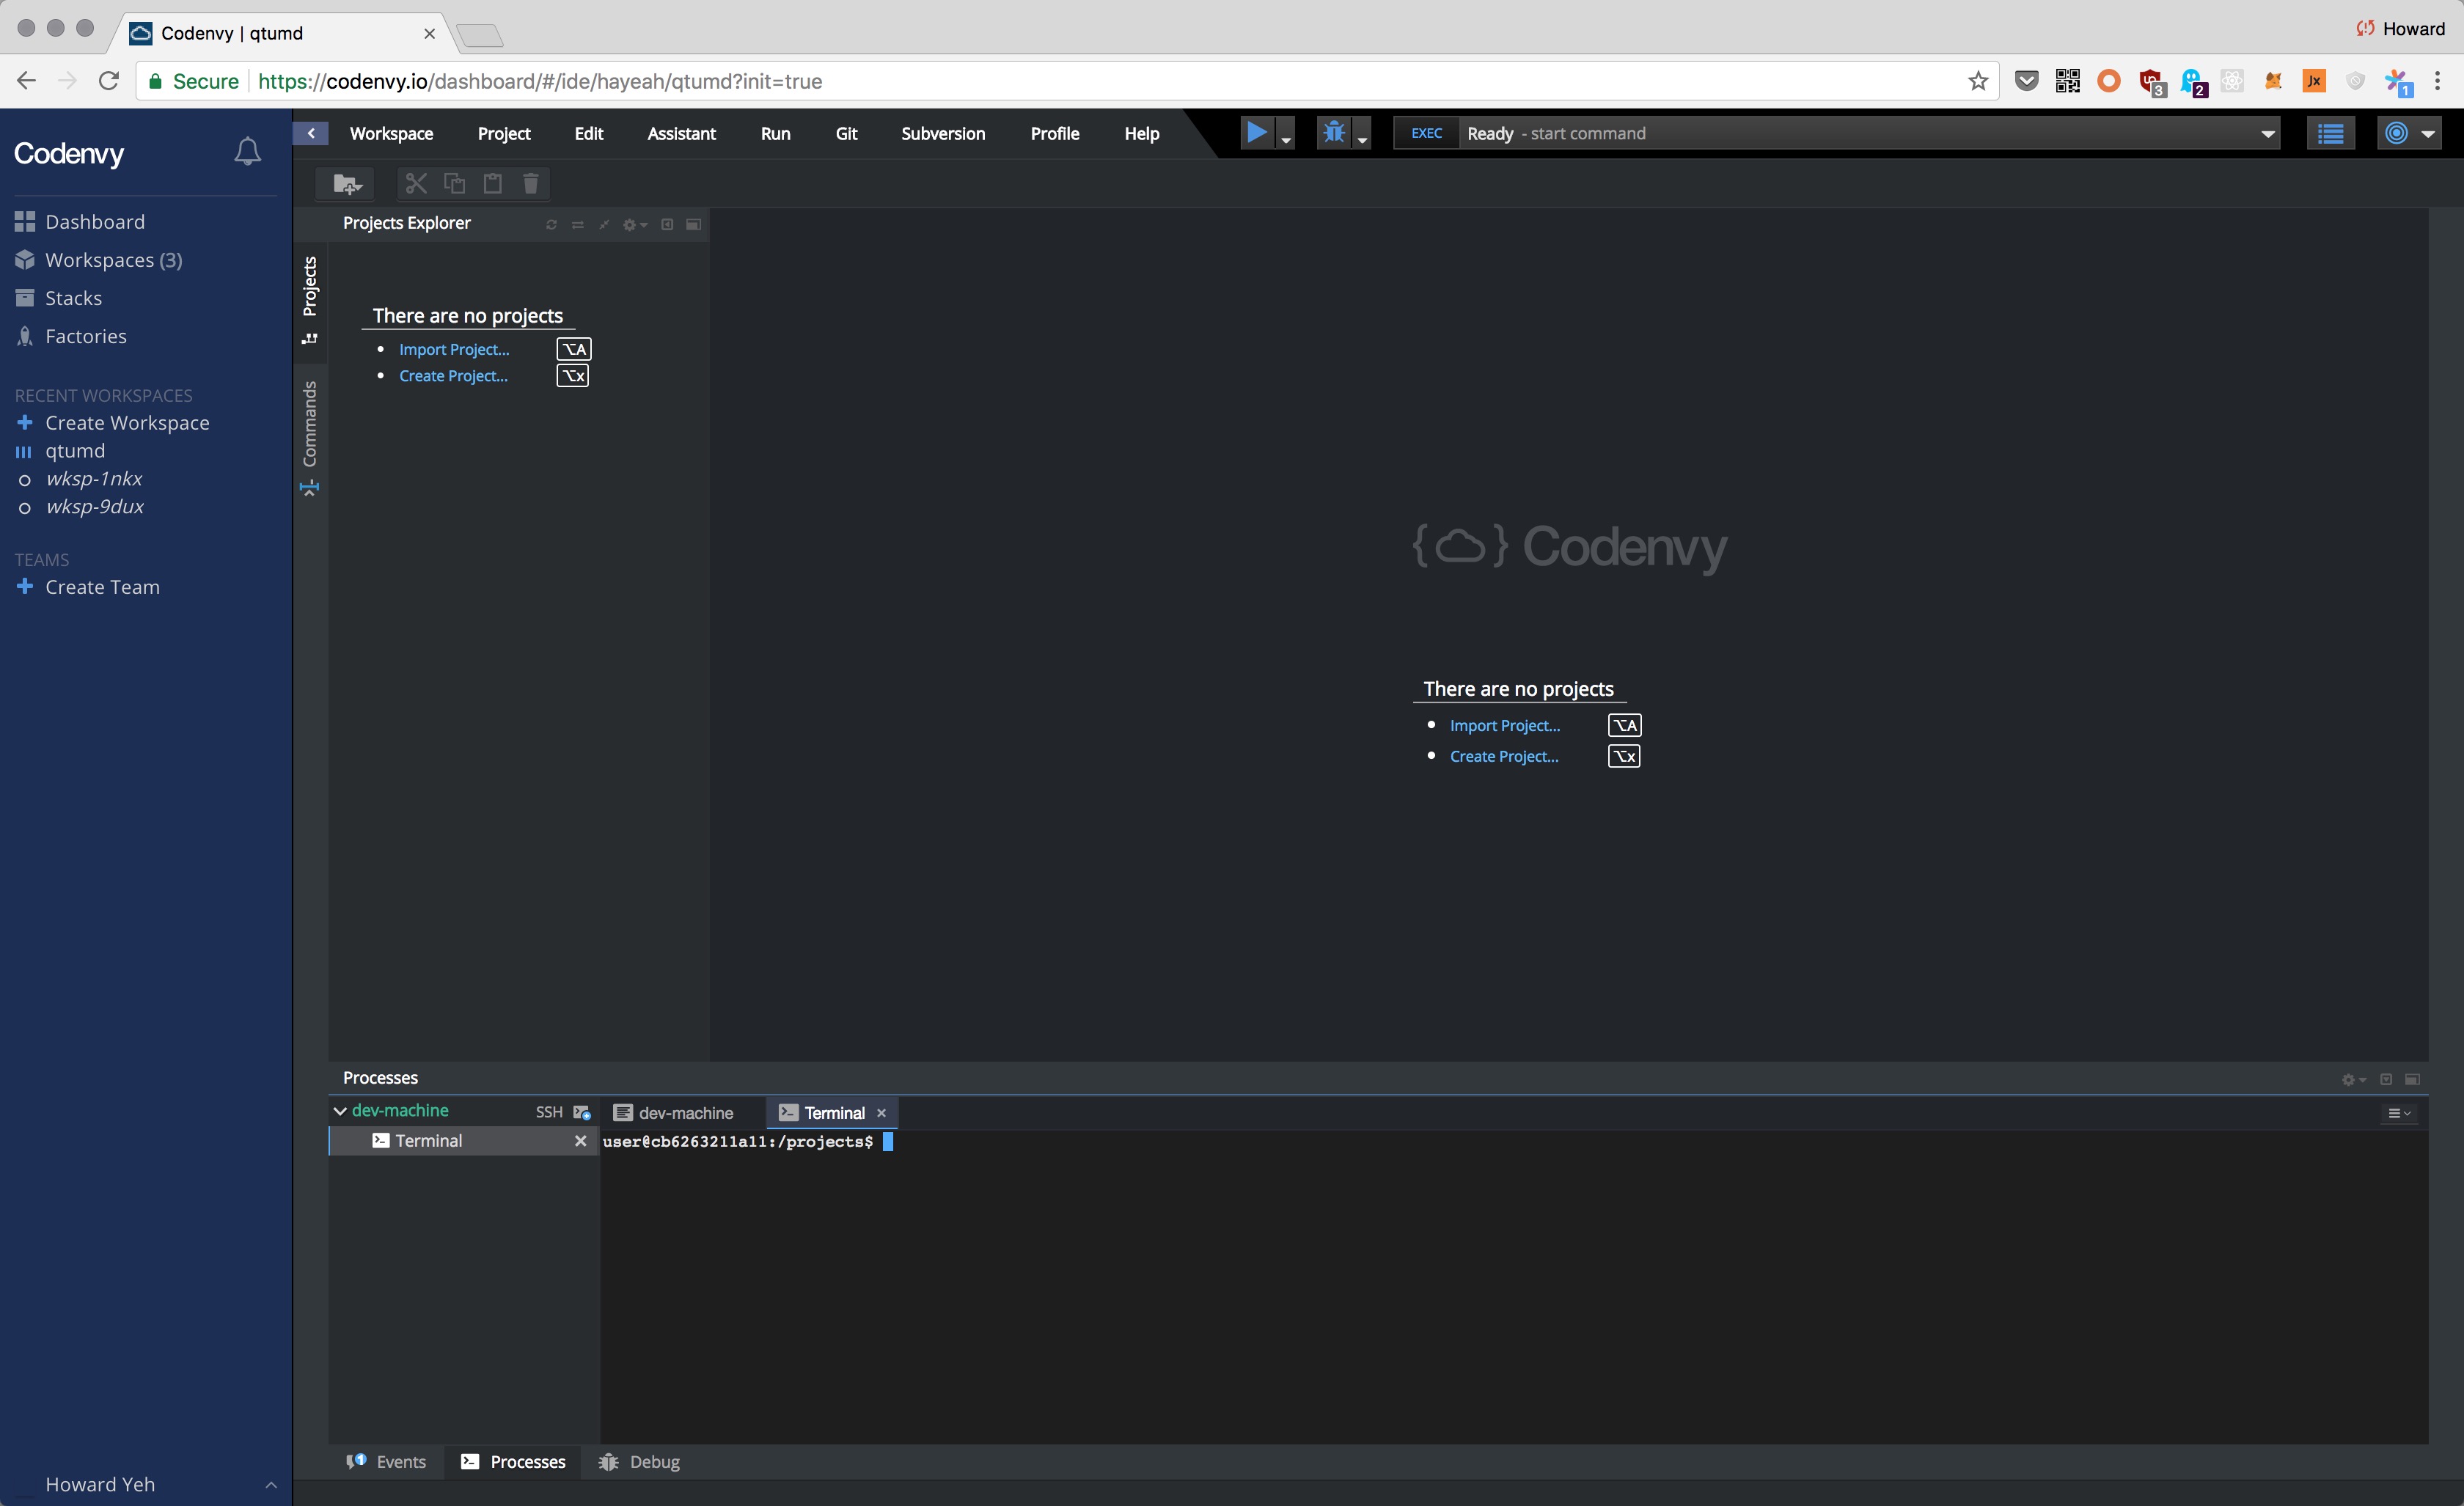This screenshot has width=2464, height=1506.
Task: Click Import Project link in Projects Explorer
Action: click(454, 349)
